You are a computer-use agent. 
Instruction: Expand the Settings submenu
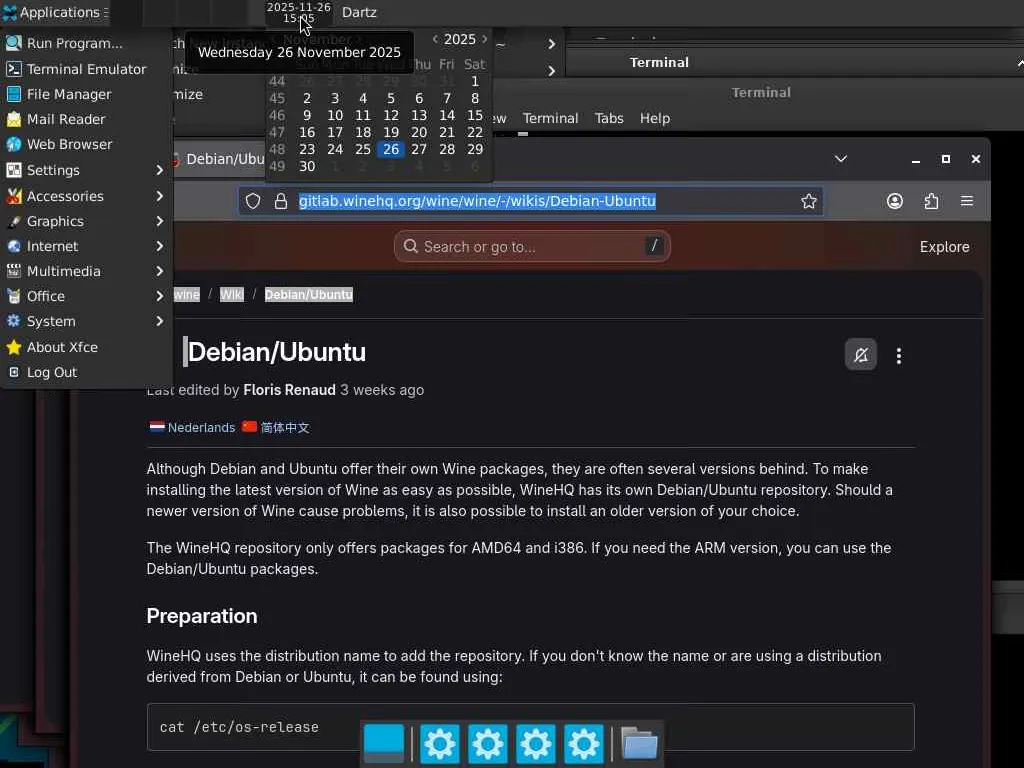point(86,170)
